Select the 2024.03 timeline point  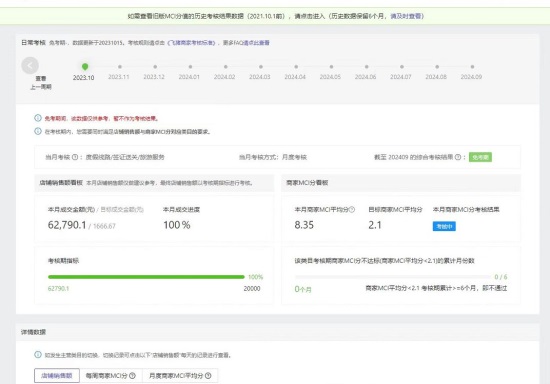coord(261,67)
